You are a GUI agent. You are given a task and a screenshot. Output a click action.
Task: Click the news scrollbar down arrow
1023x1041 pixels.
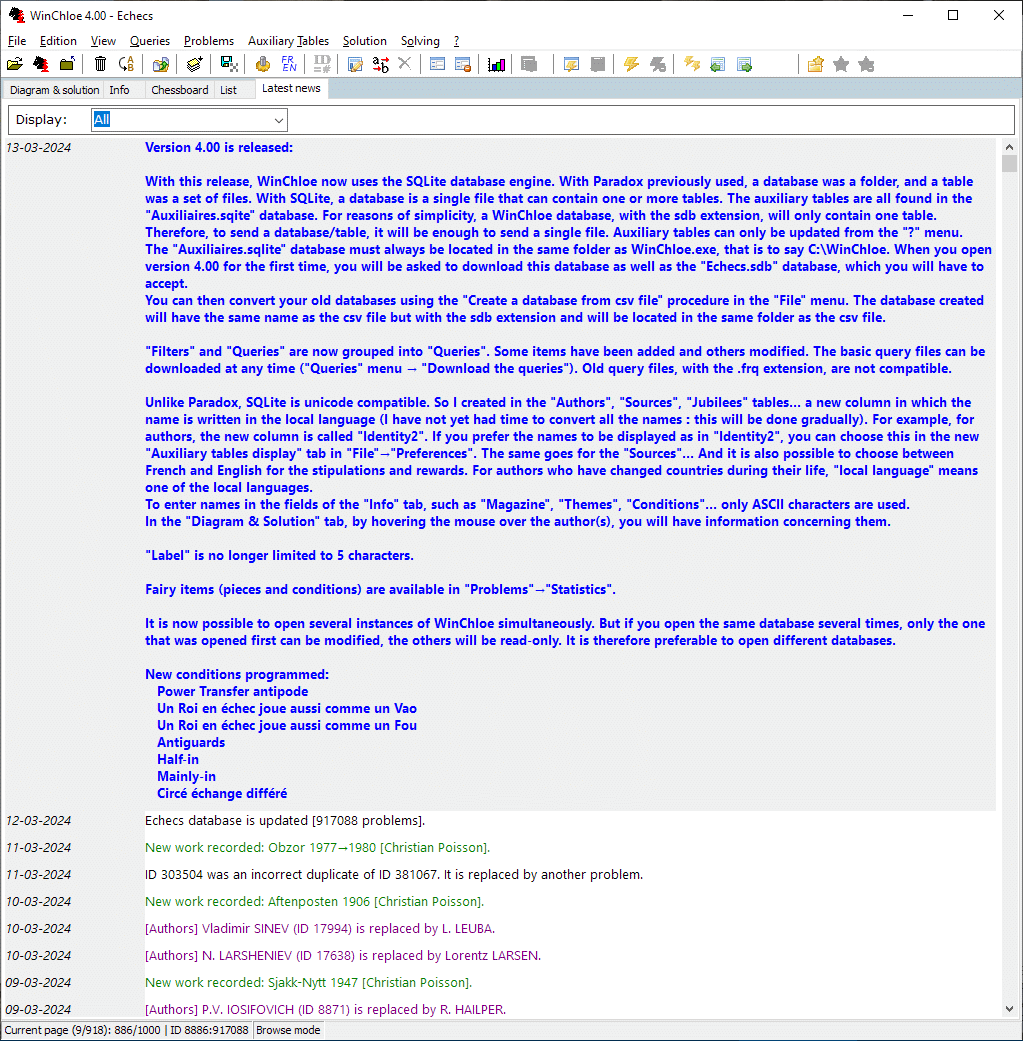(1009, 1009)
